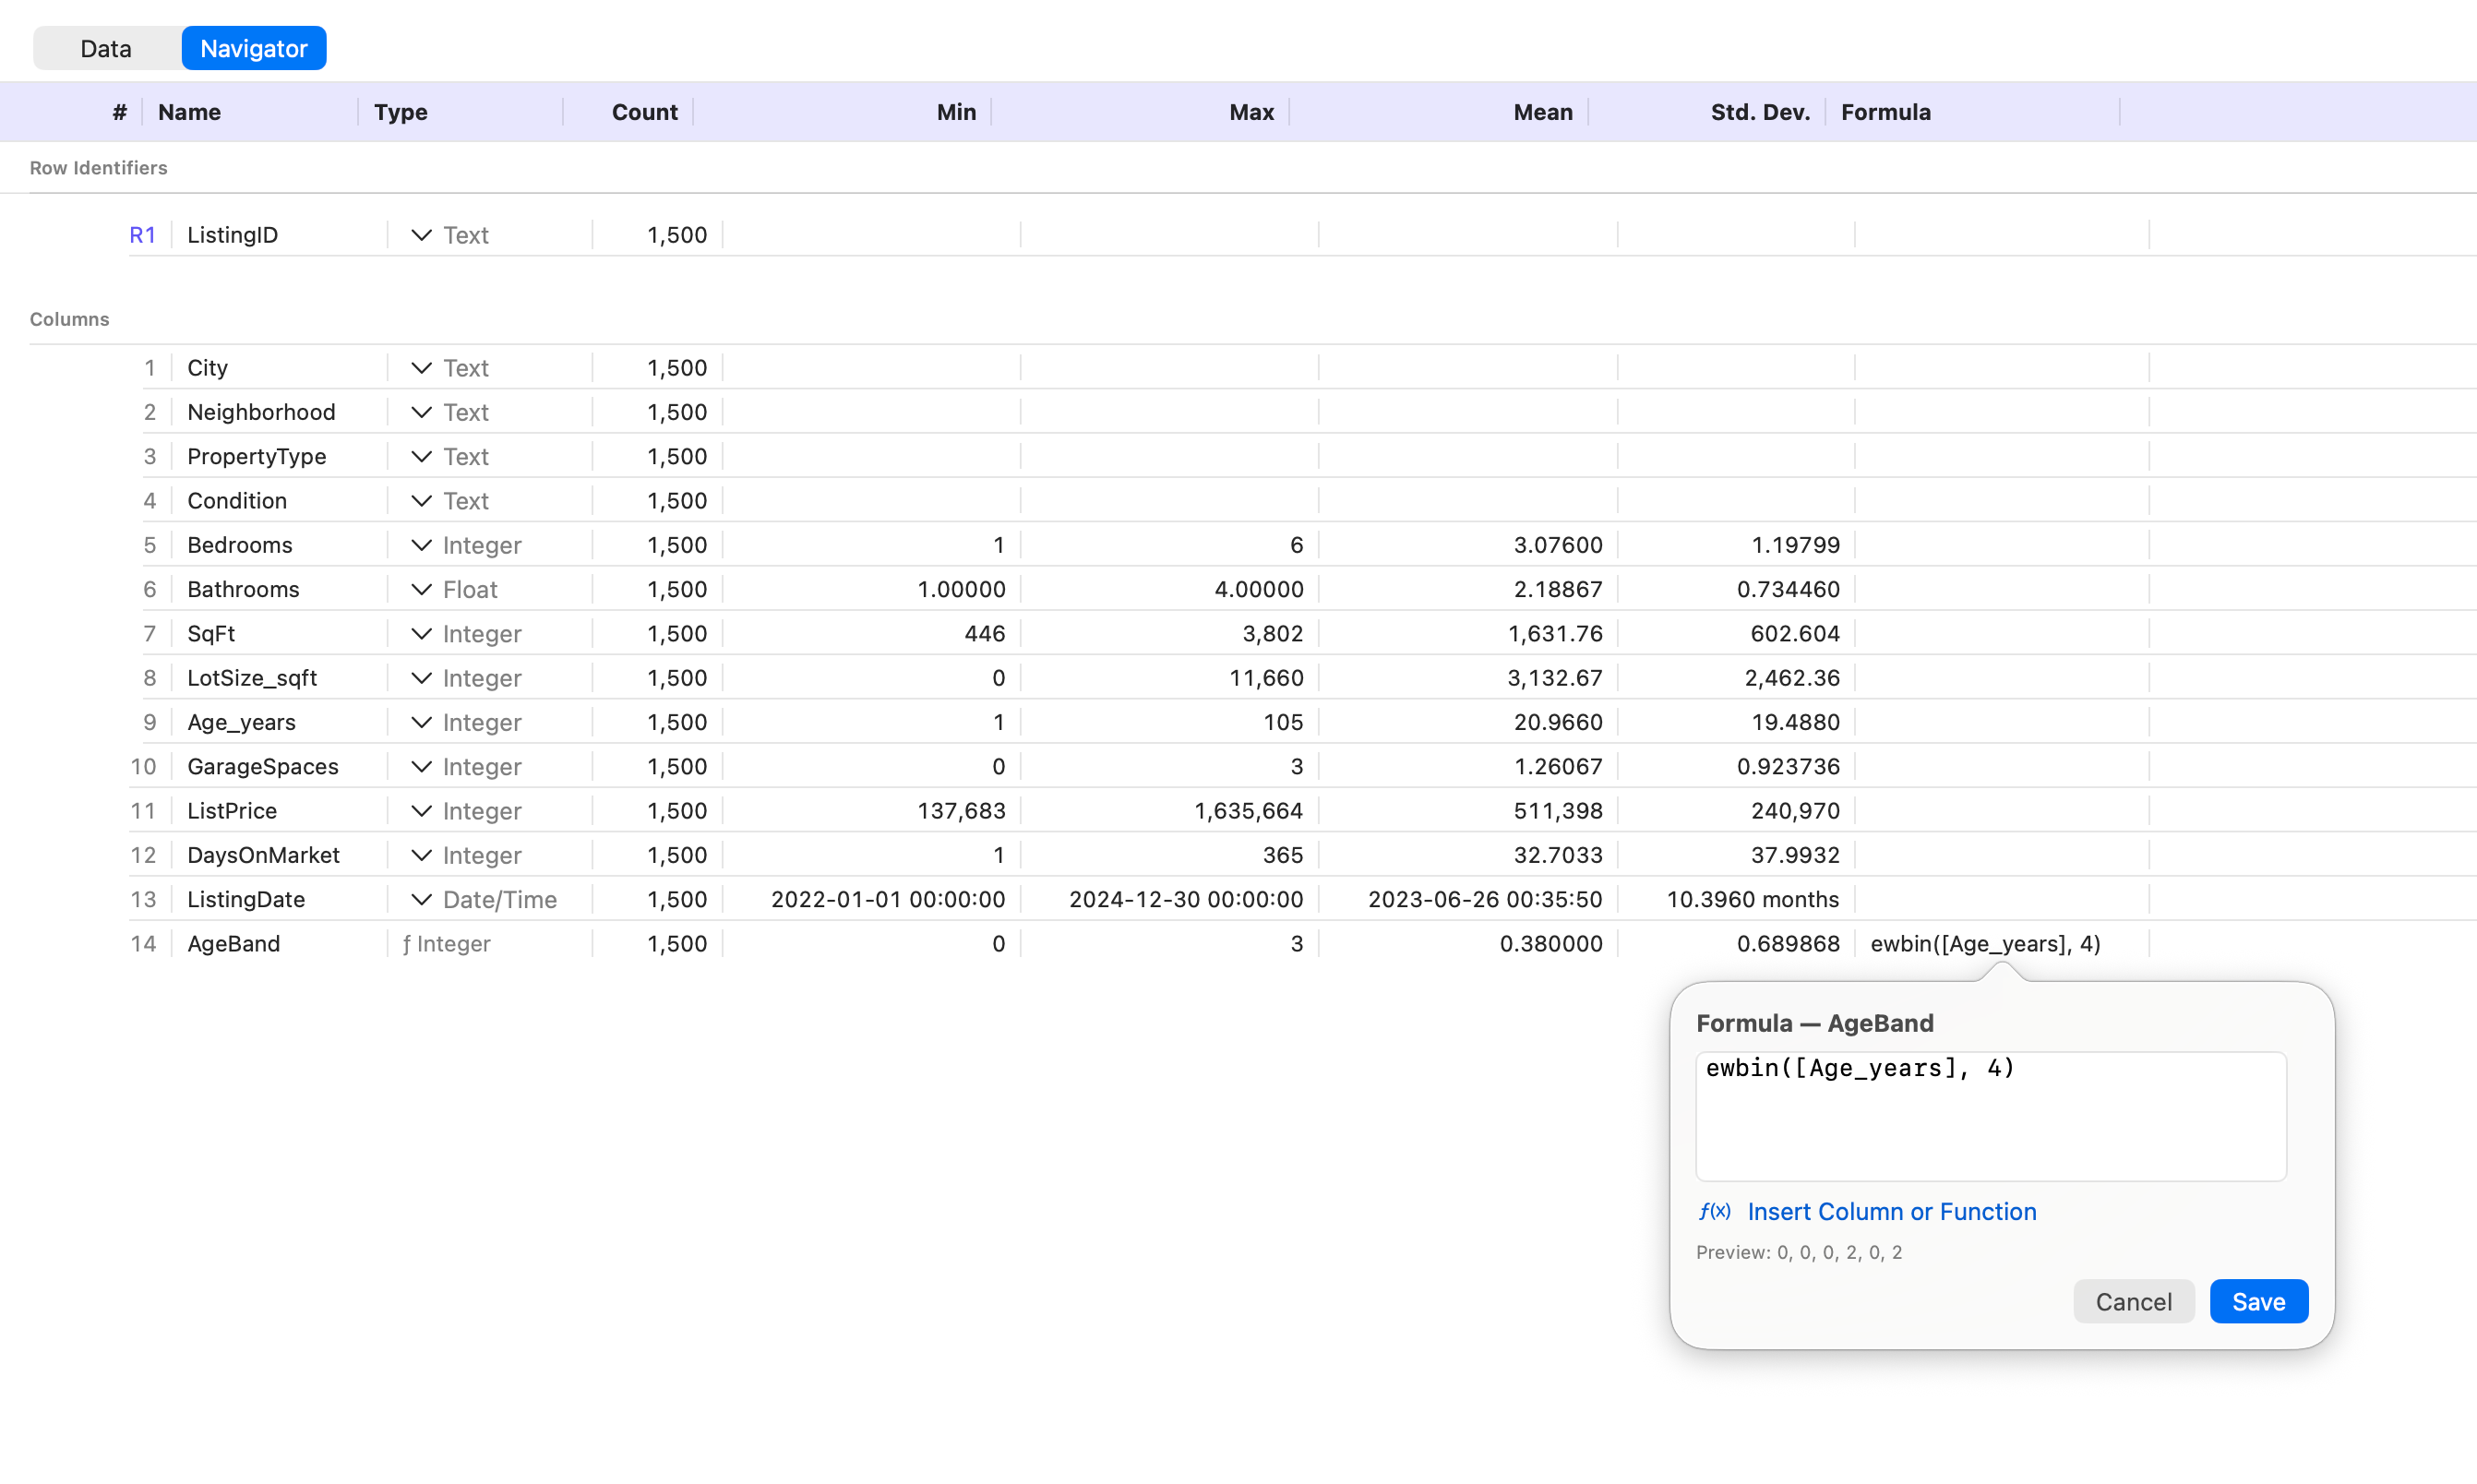This screenshot has height=1484, width=2477.
Task: Switch to the Navigator tab
Action: pos(254,48)
